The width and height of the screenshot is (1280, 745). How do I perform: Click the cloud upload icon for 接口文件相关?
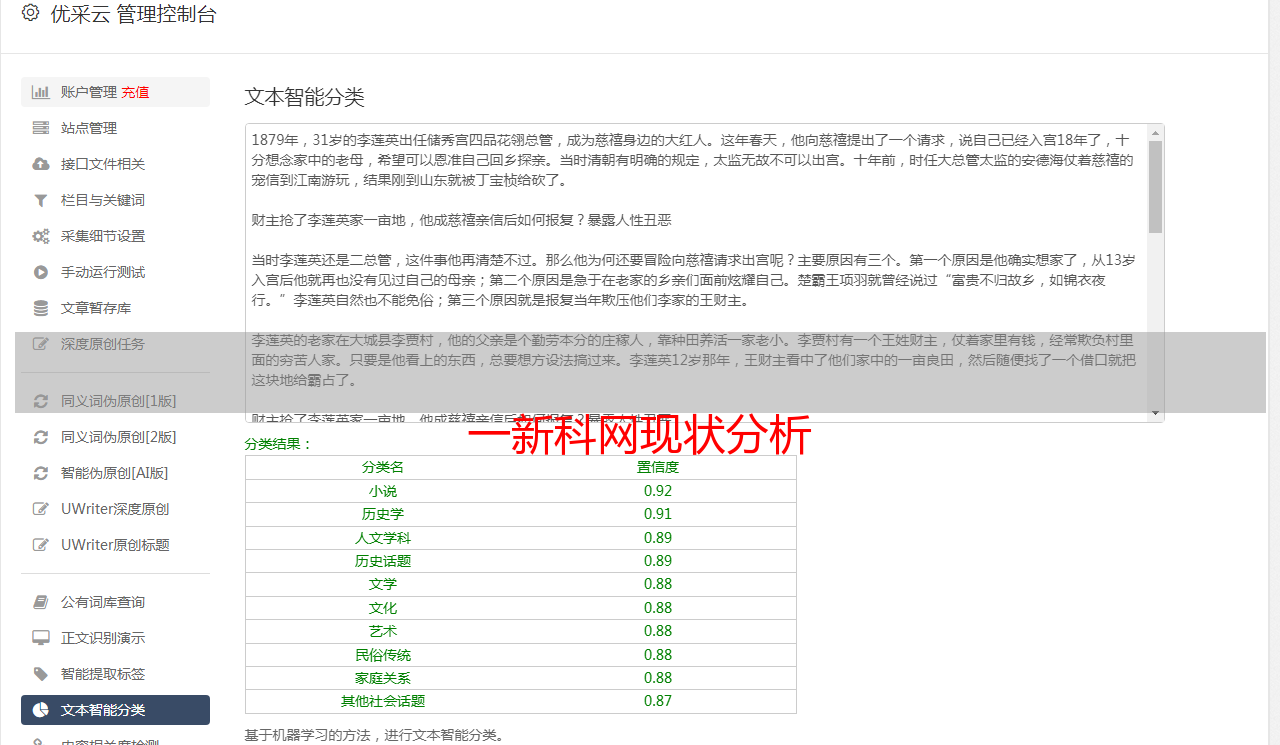[x=41, y=164]
